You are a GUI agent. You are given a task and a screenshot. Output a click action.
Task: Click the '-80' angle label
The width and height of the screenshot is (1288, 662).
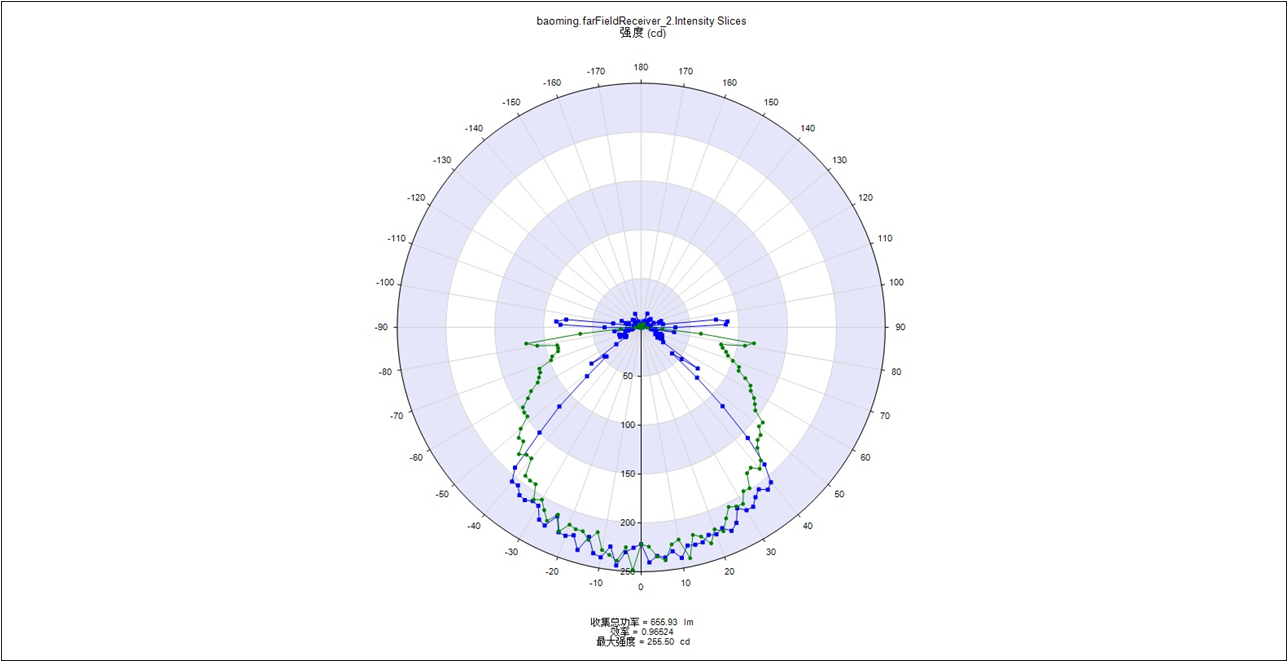pyautogui.click(x=385, y=371)
